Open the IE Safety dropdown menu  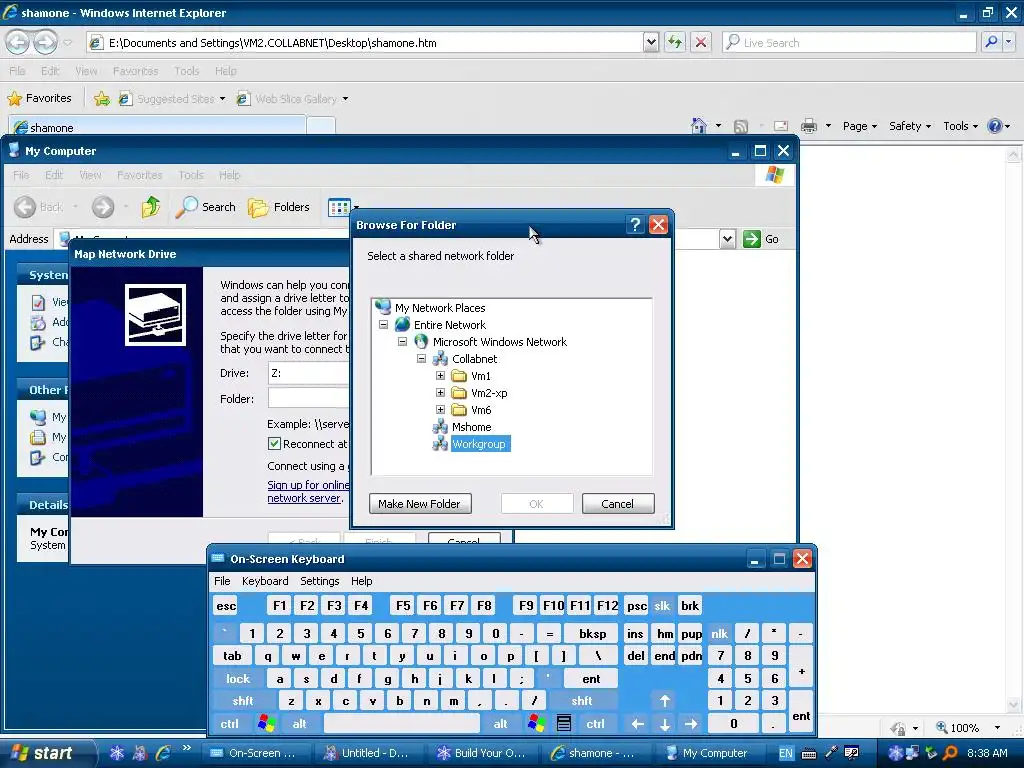[x=910, y=126]
